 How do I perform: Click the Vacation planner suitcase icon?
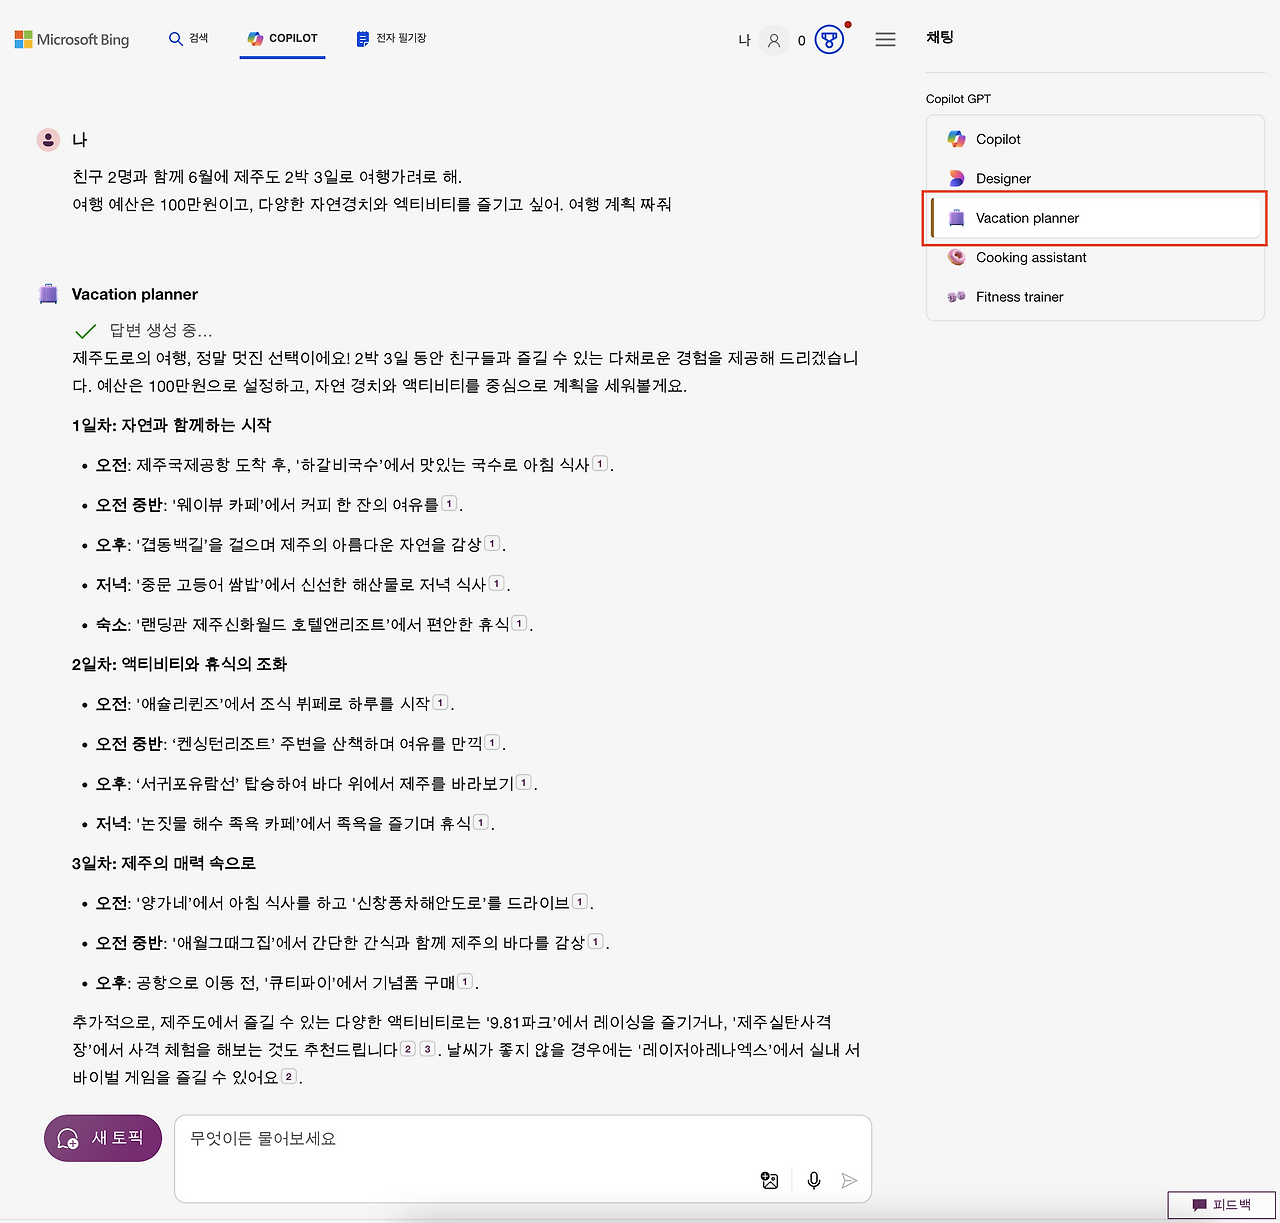pos(955,217)
